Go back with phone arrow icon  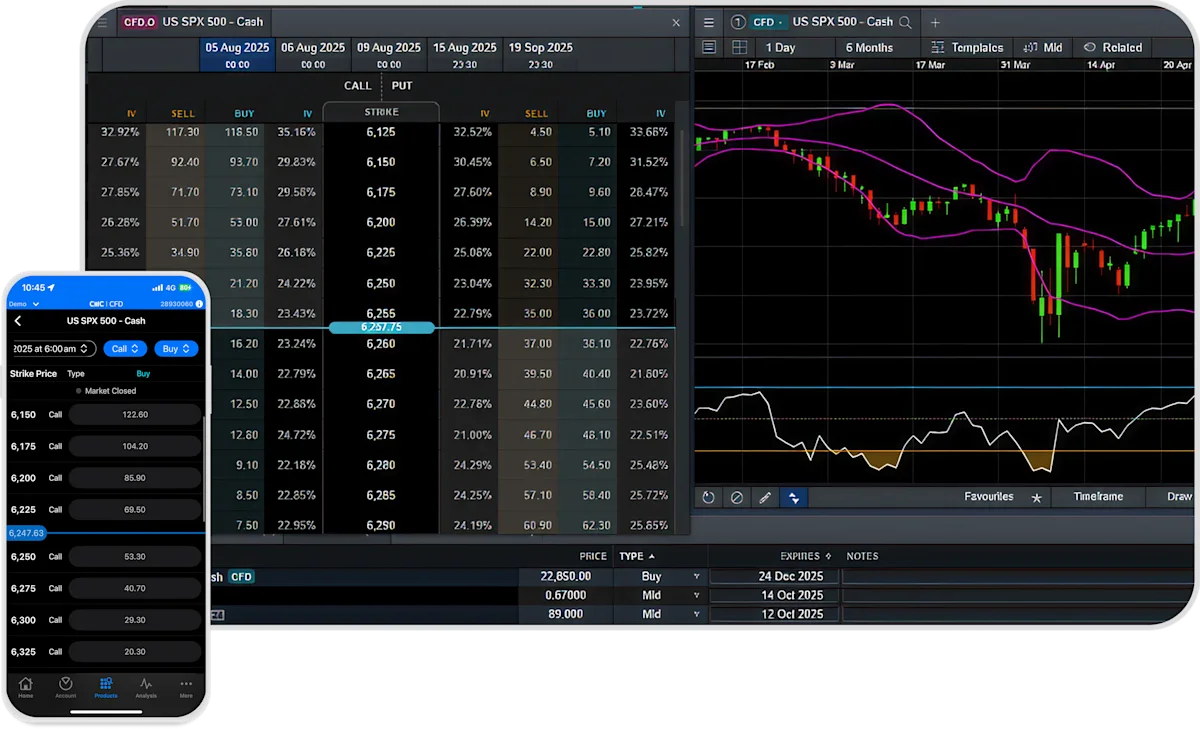pyautogui.click(x=18, y=321)
